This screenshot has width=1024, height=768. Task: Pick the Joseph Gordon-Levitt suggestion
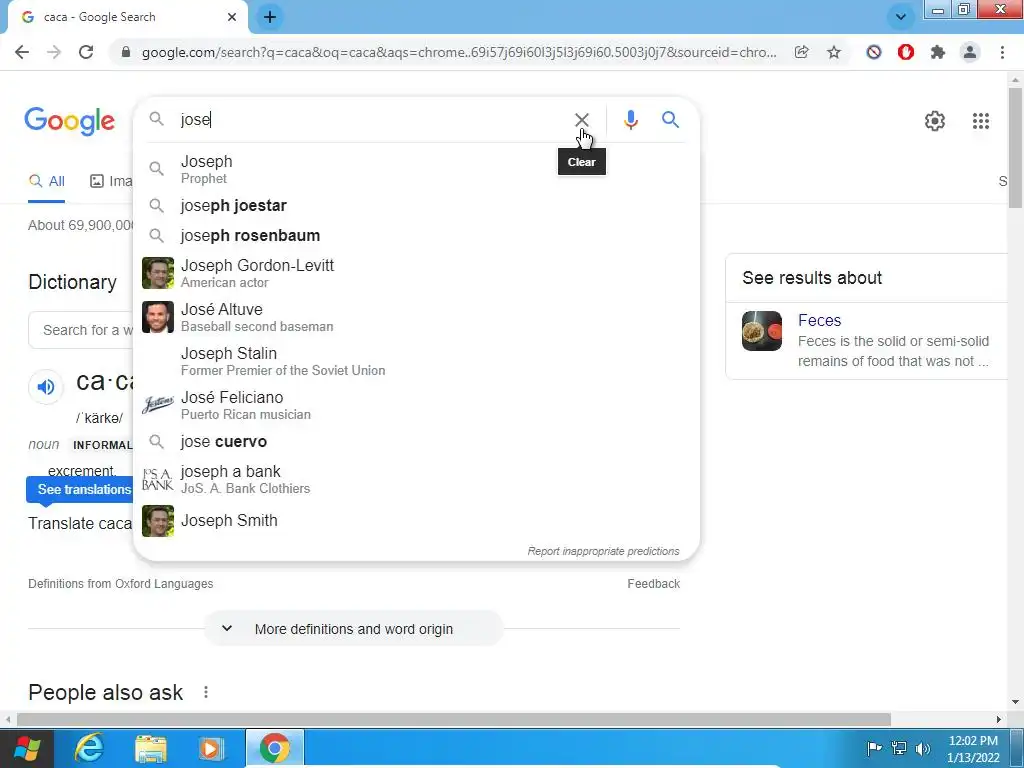(416, 273)
